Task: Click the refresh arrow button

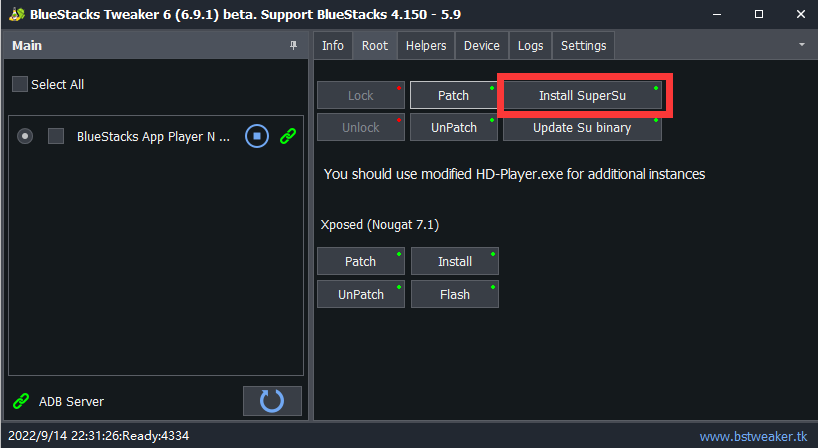Action: coord(272,401)
